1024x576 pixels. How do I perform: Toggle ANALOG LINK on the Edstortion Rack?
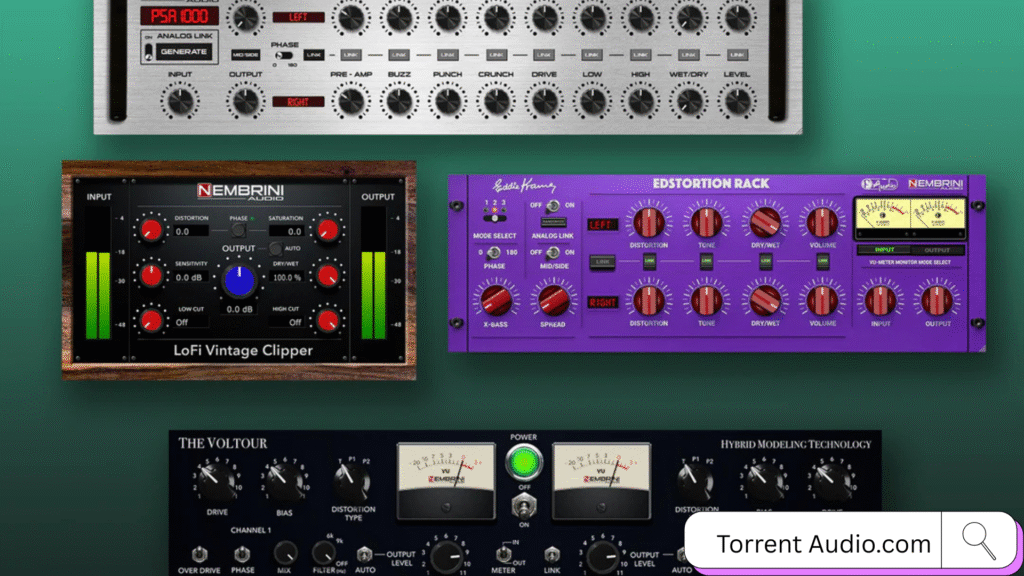coord(552,207)
